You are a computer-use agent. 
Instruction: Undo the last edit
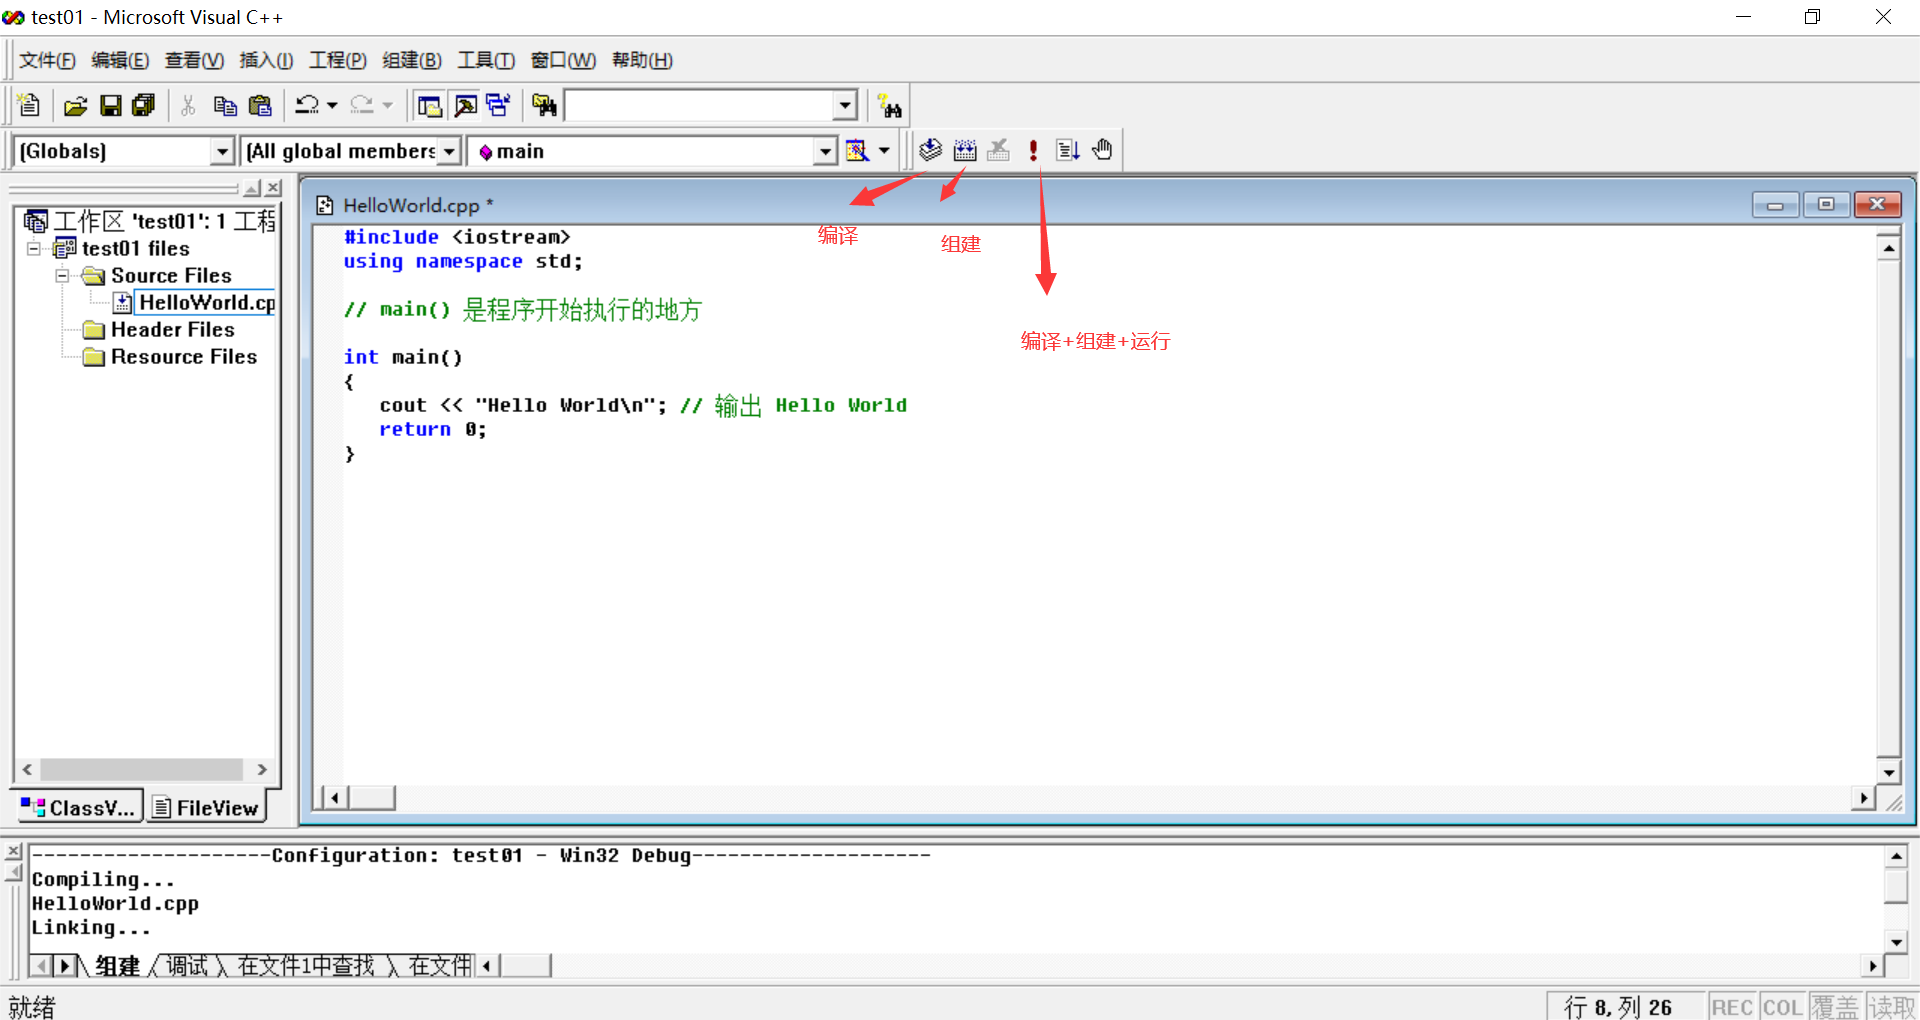(x=308, y=105)
